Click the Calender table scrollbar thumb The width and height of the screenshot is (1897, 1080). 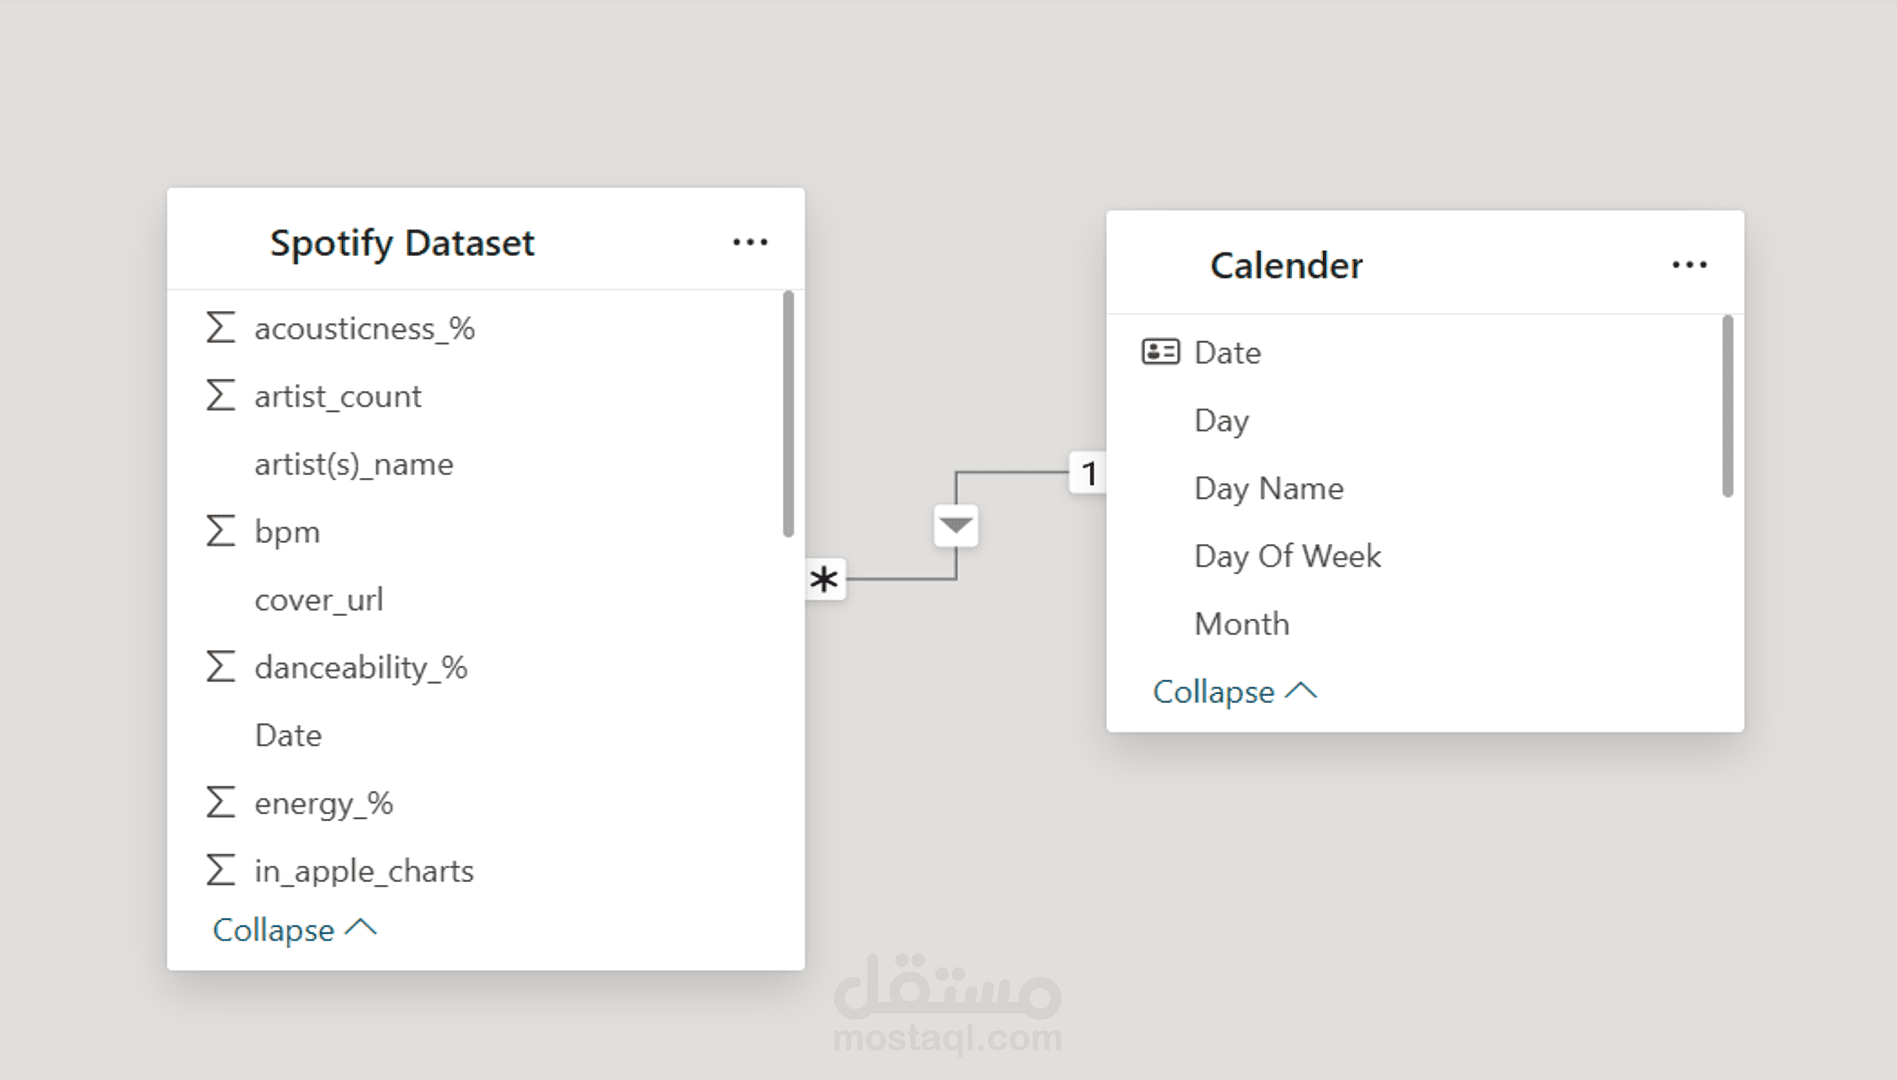coord(1727,406)
